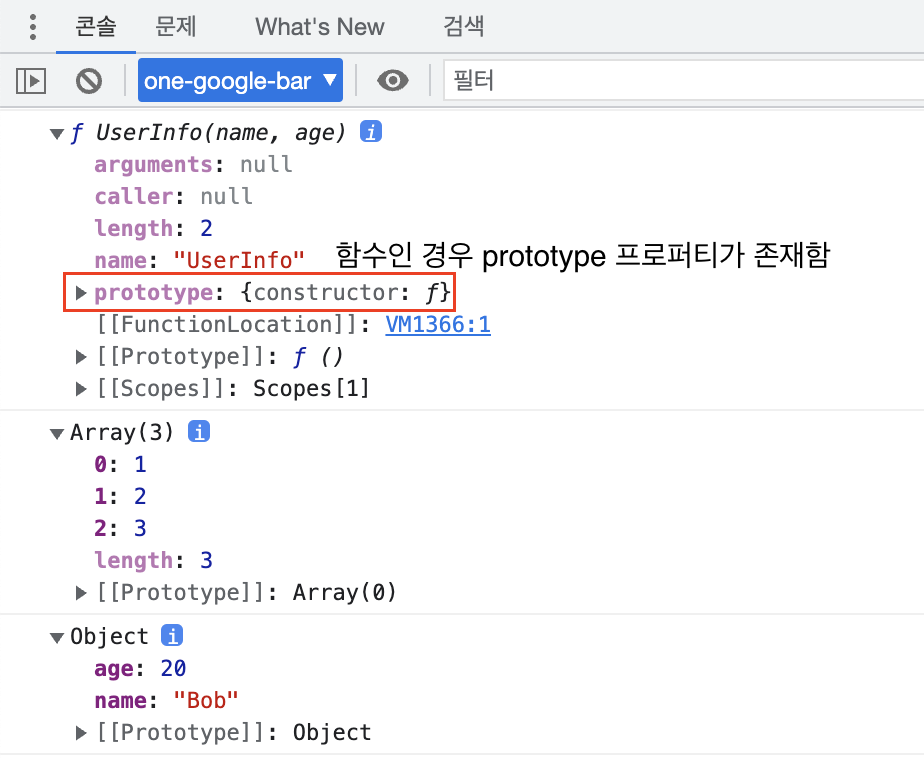
Task: Open live expression eye icon
Action: (x=393, y=81)
